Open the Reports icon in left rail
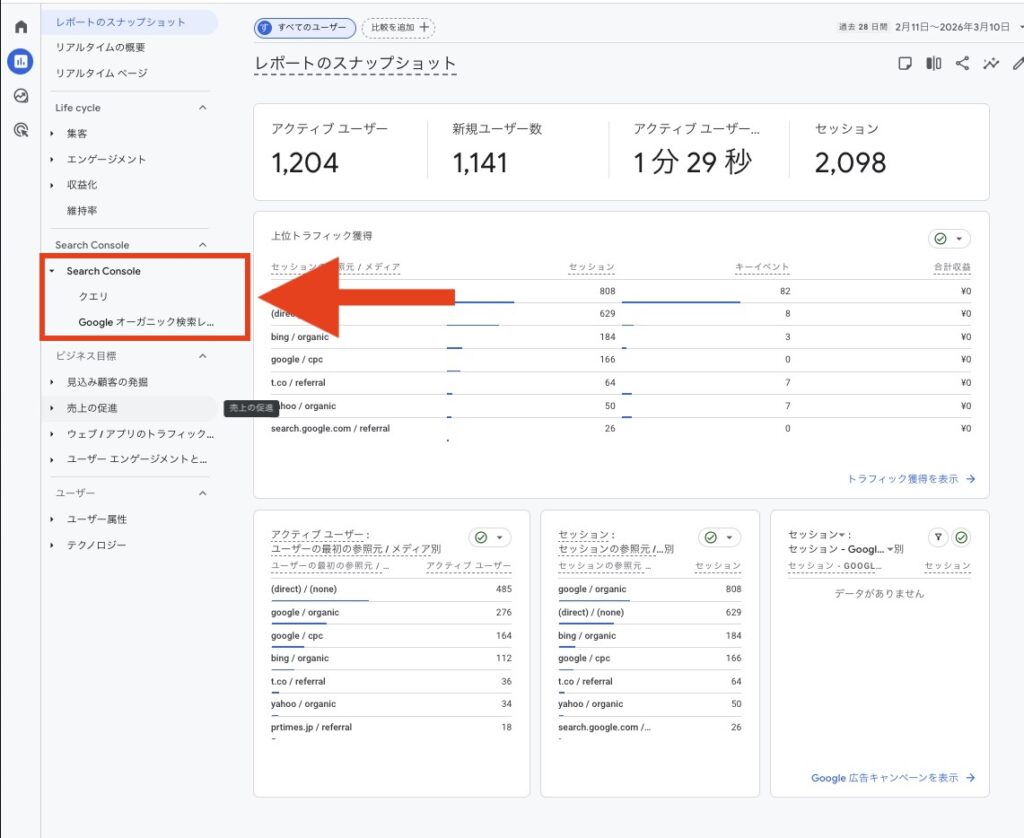Image resolution: width=1024 pixels, height=838 pixels. click(20, 61)
